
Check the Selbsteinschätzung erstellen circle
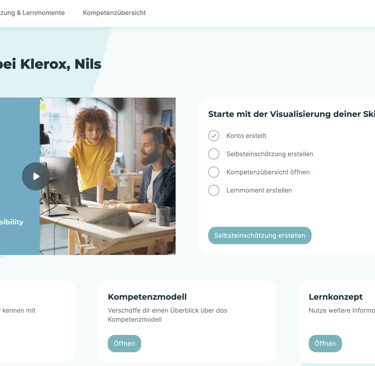[x=214, y=154]
